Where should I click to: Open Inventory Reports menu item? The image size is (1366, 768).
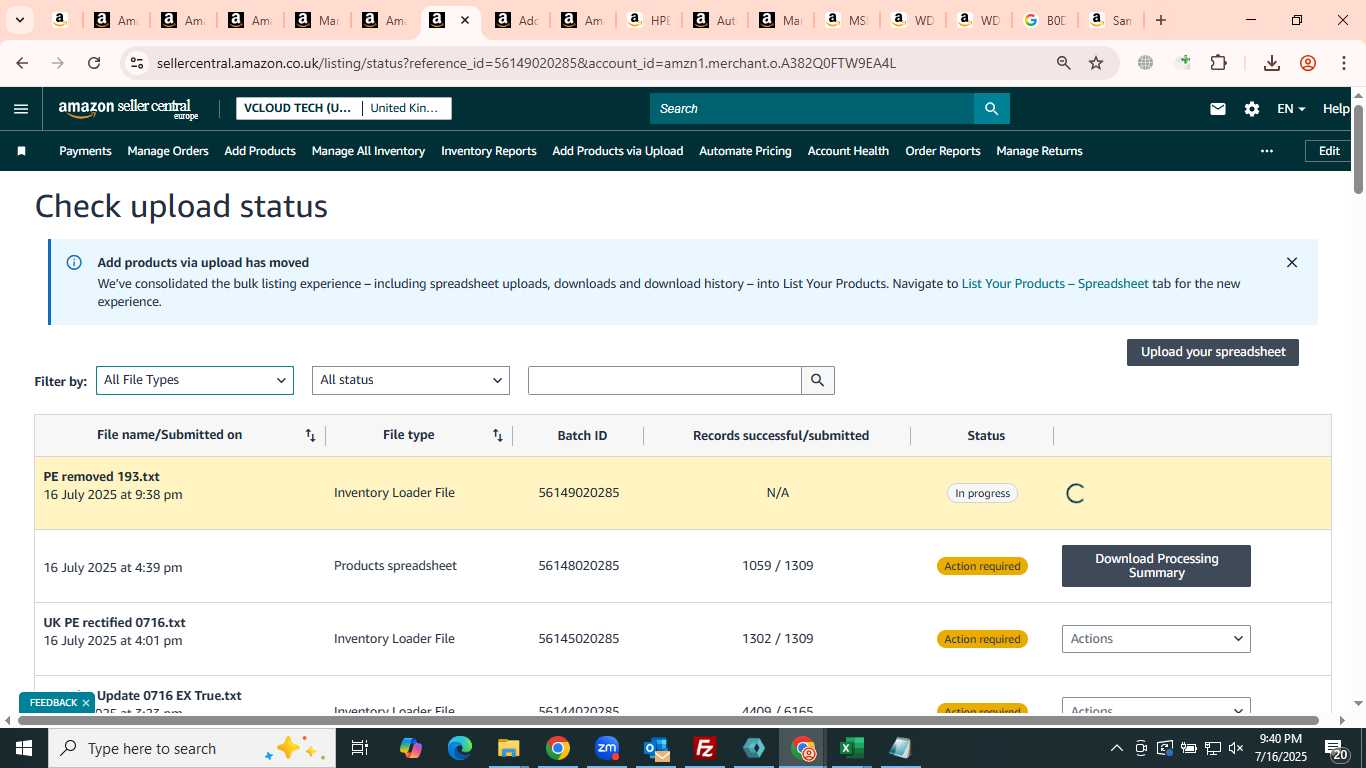coord(489,151)
